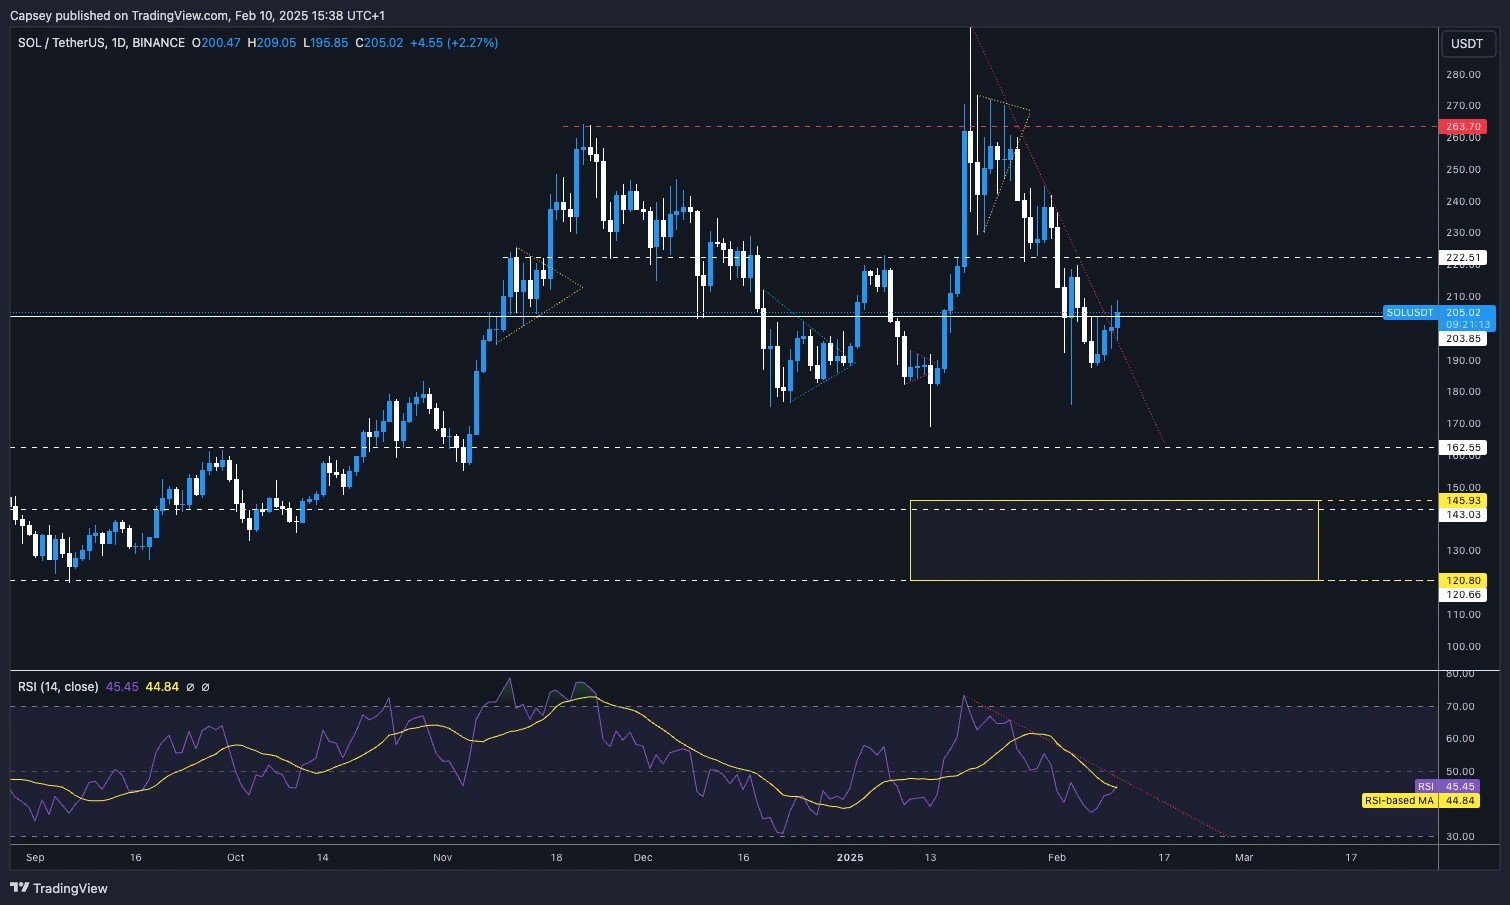Click the first ø icon in the RSI legend
The height and width of the screenshot is (905, 1510).
click(190, 687)
